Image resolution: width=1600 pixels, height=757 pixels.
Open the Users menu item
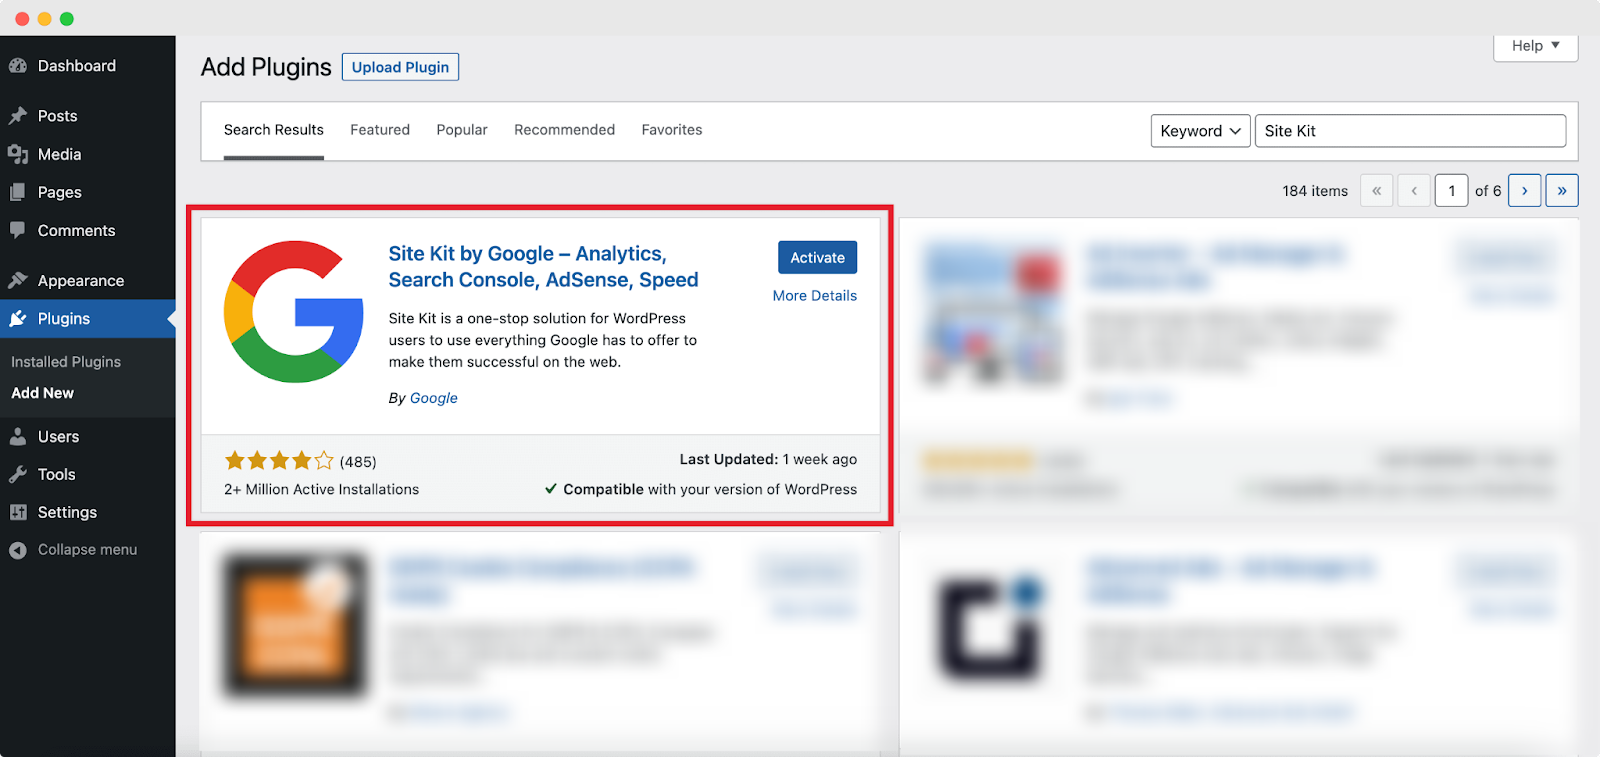coord(88,436)
